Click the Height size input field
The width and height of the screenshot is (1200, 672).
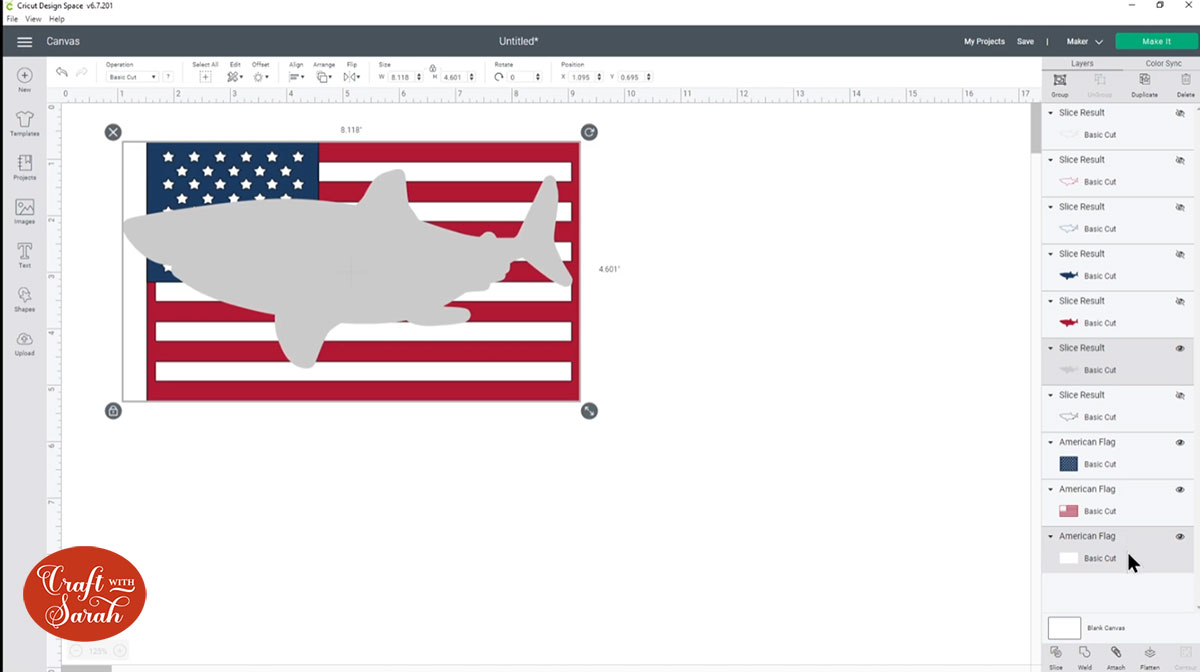point(458,77)
